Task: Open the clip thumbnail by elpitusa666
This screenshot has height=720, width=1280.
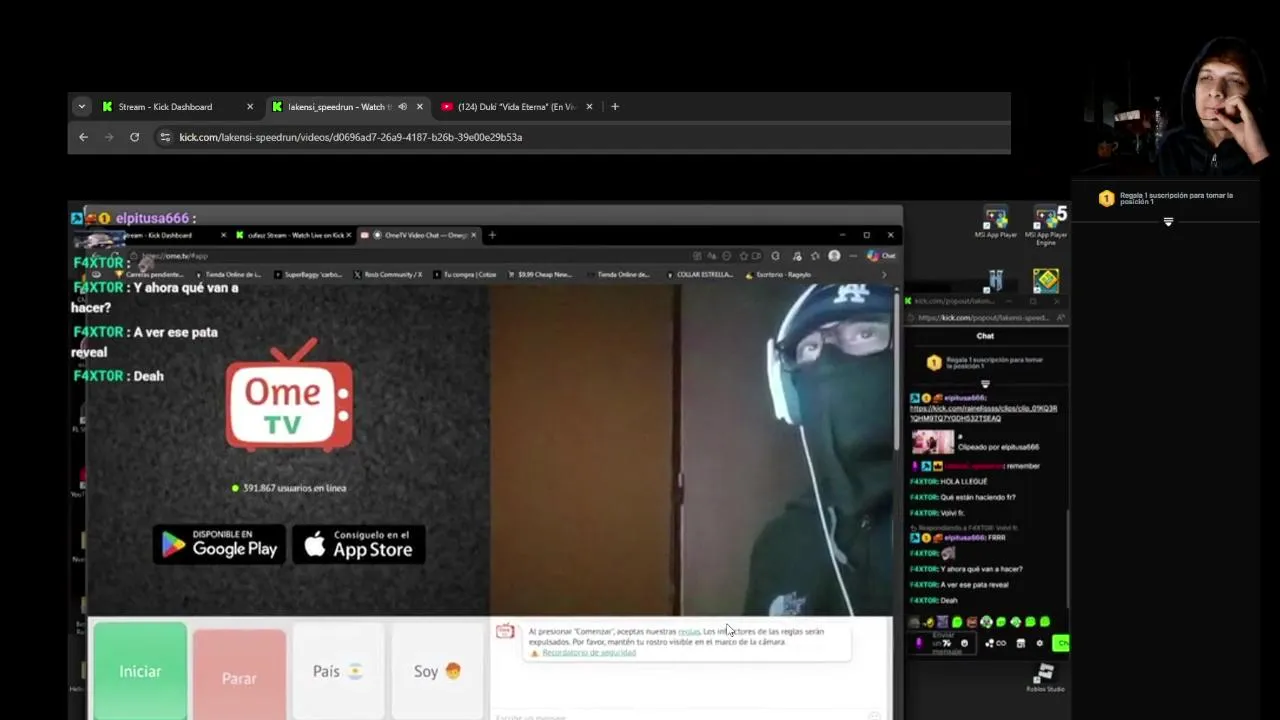Action: (x=933, y=442)
